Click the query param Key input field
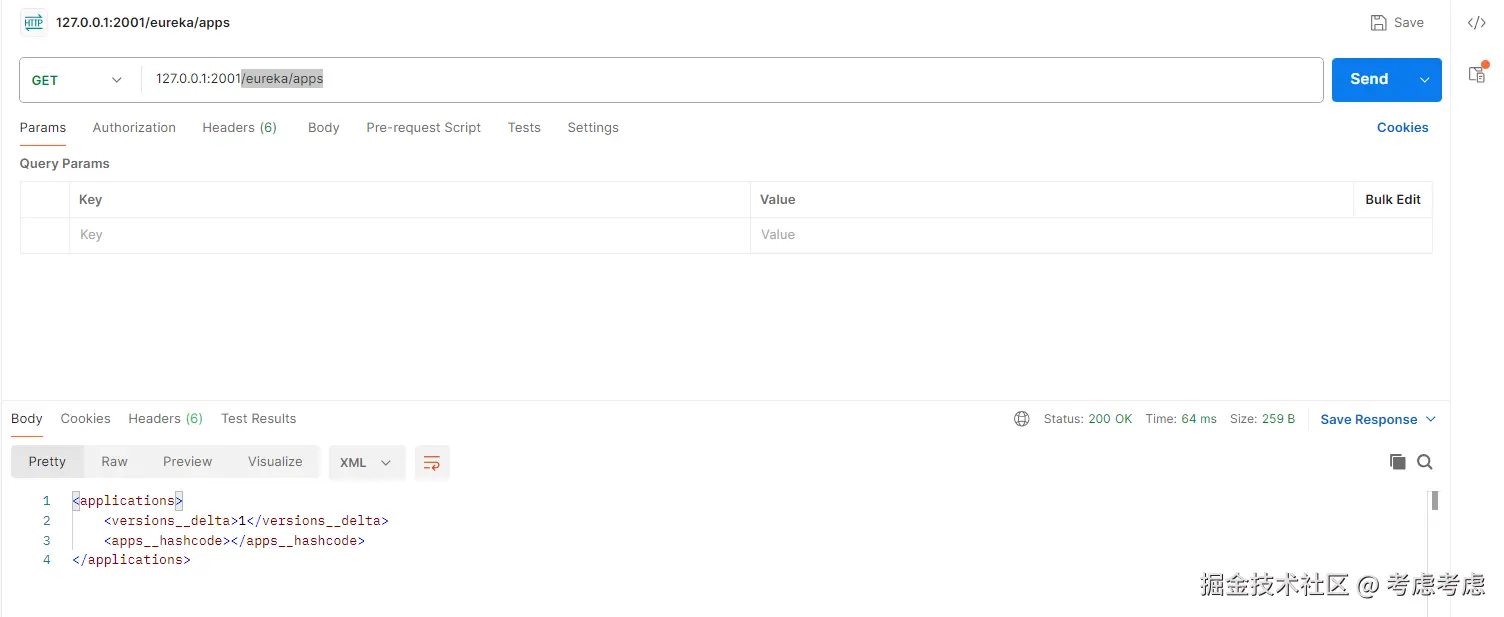 coord(410,235)
